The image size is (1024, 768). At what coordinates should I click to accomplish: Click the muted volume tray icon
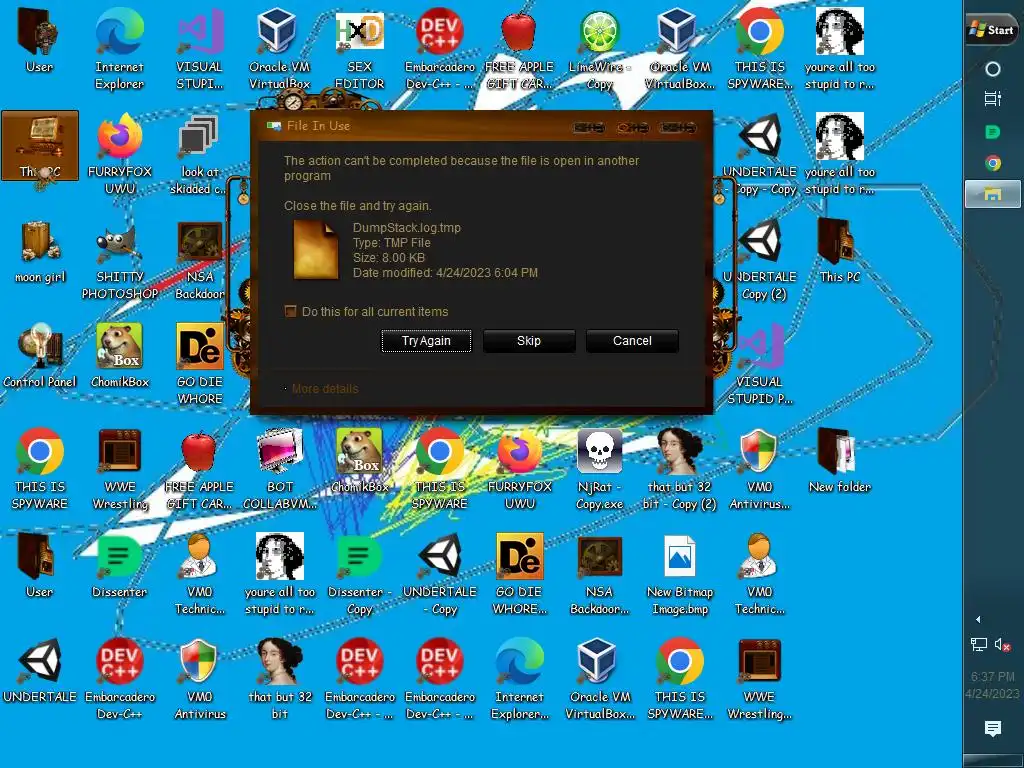coord(1002,645)
